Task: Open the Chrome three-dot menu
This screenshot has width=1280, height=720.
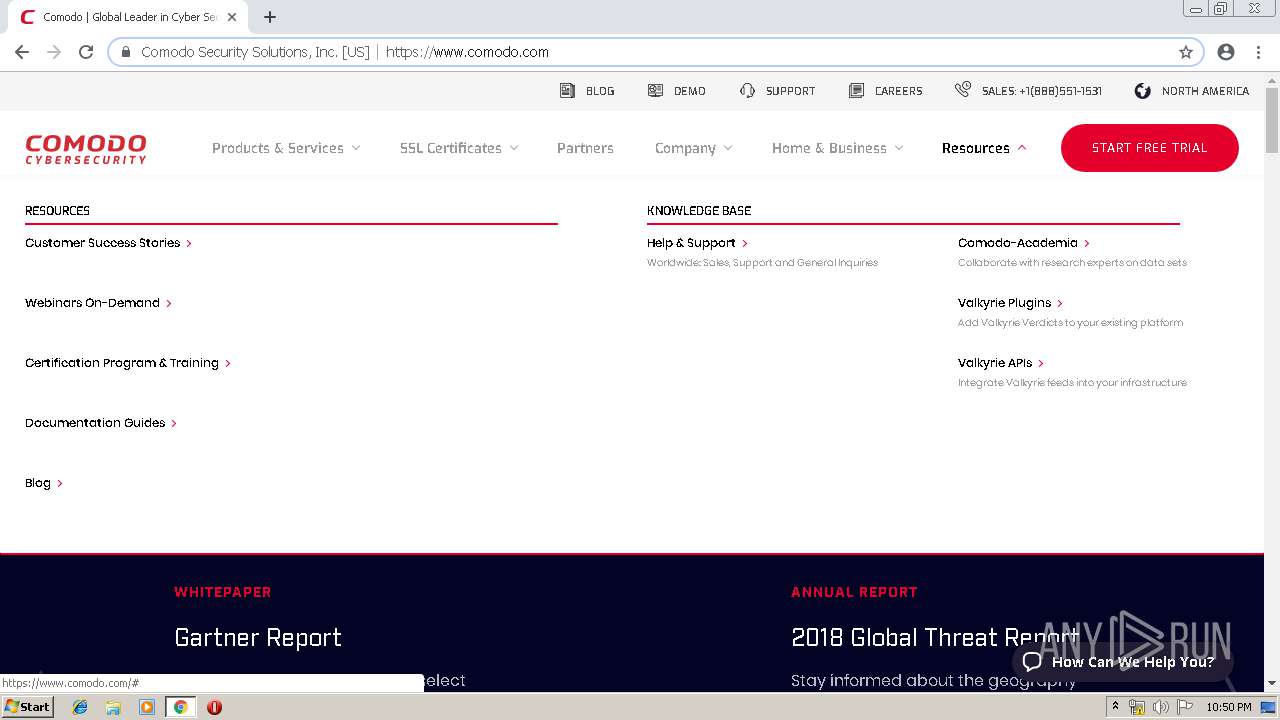Action: coord(1258,52)
